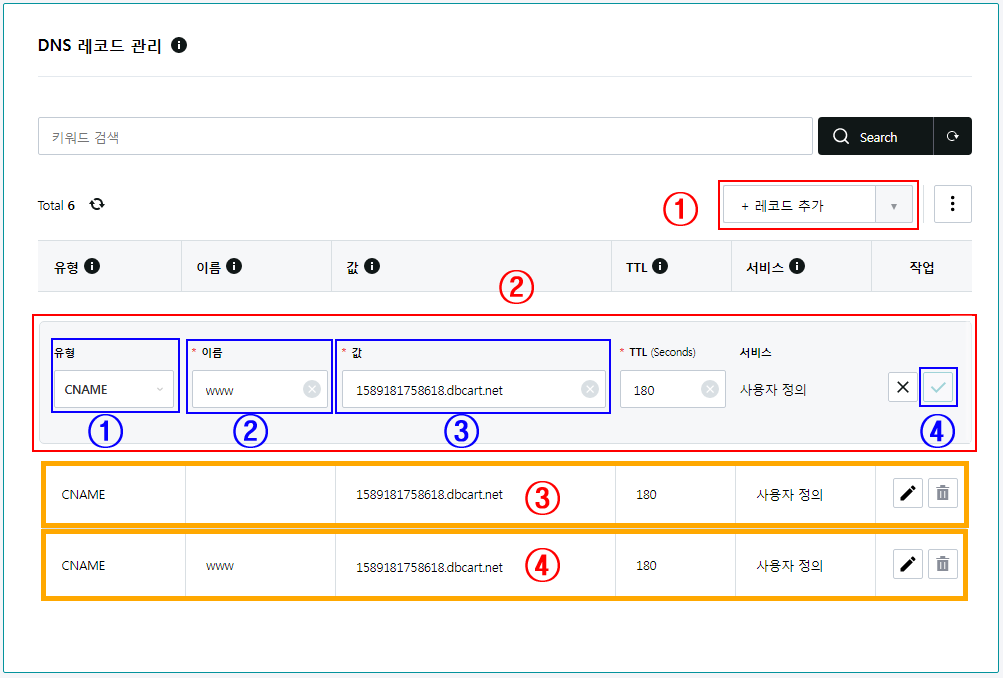This screenshot has height=678, width=1003.
Task: Confirm new record with the checkmark button
Action: (938, 388)
